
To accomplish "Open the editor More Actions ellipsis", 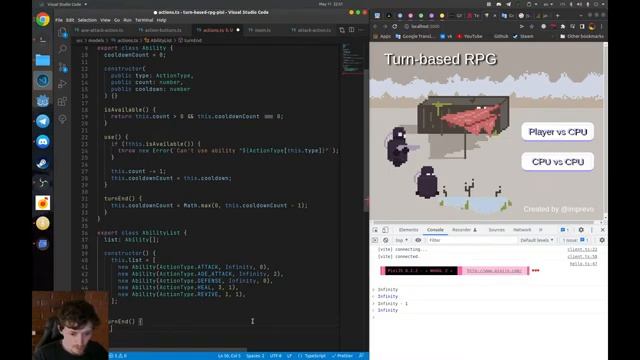I will [361, 30].
